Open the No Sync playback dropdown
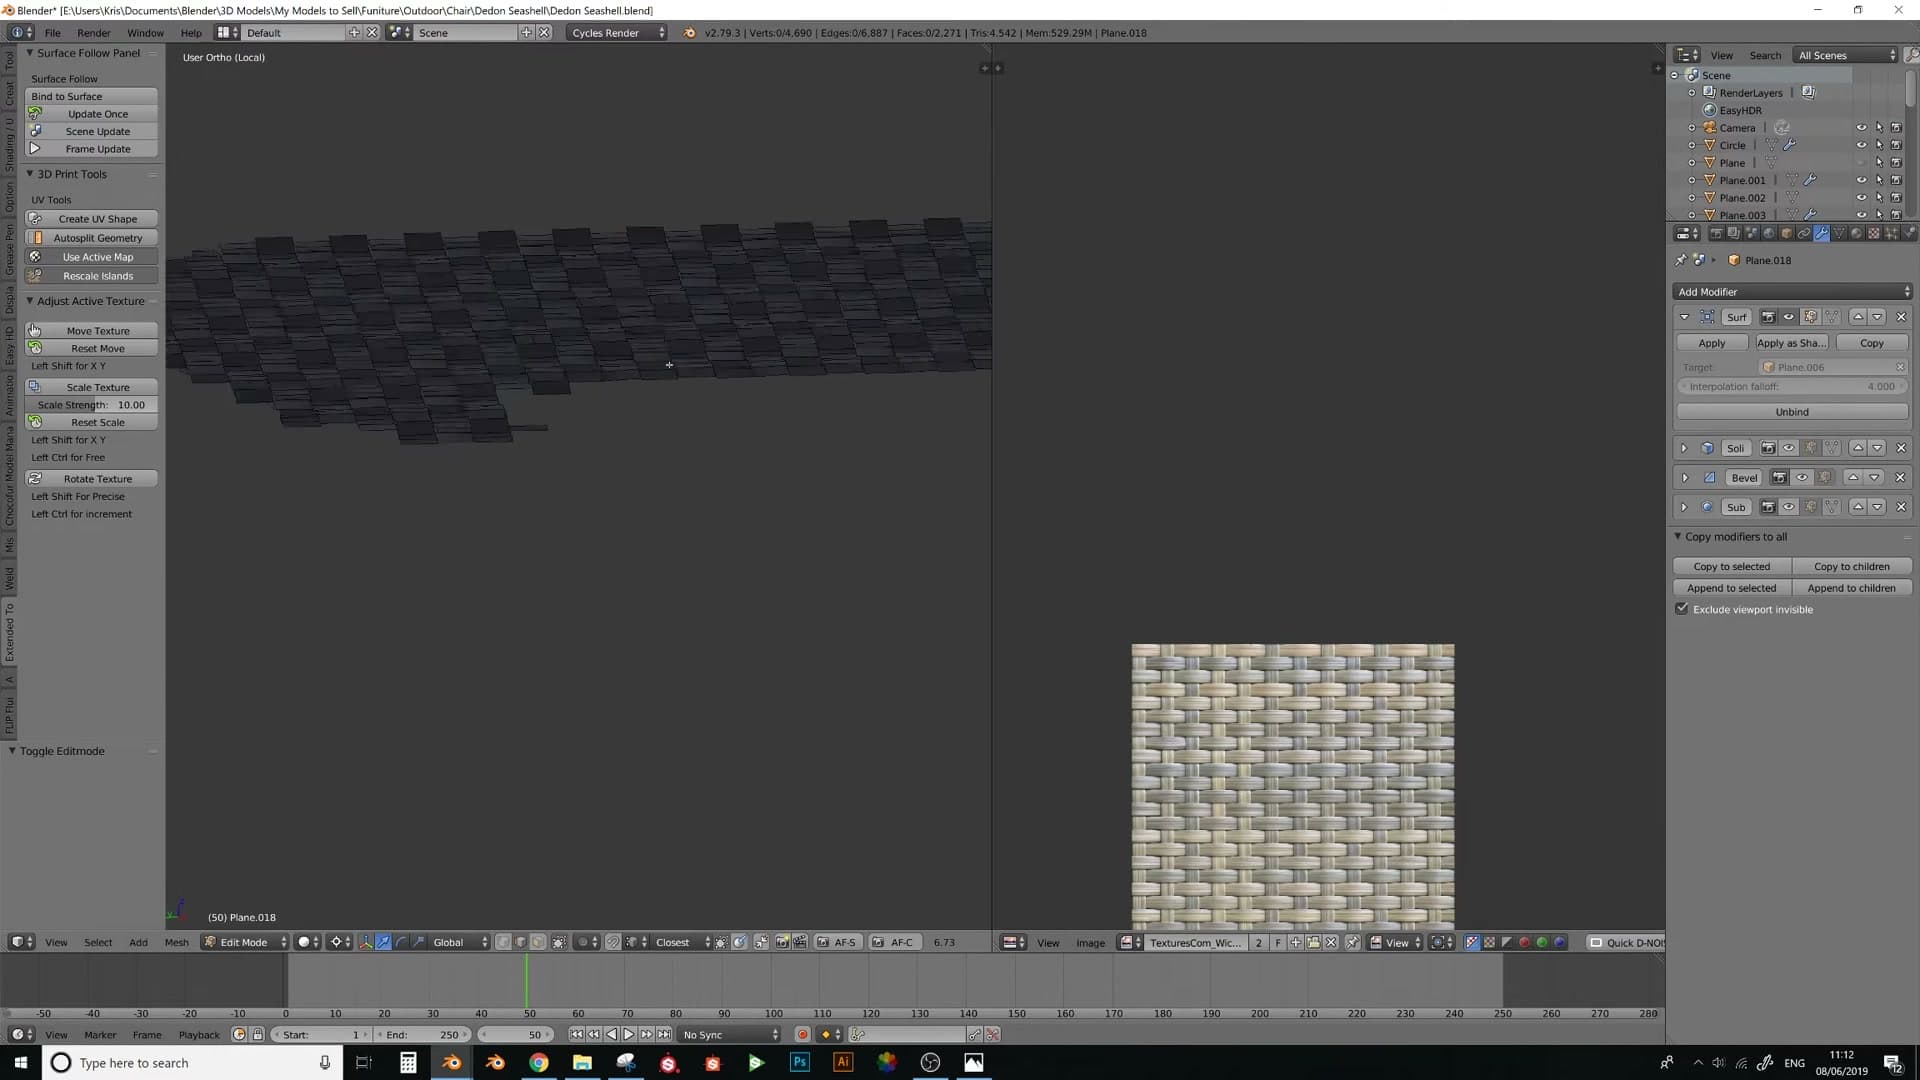The image size is (1920, 1080). coord(730,1035)
